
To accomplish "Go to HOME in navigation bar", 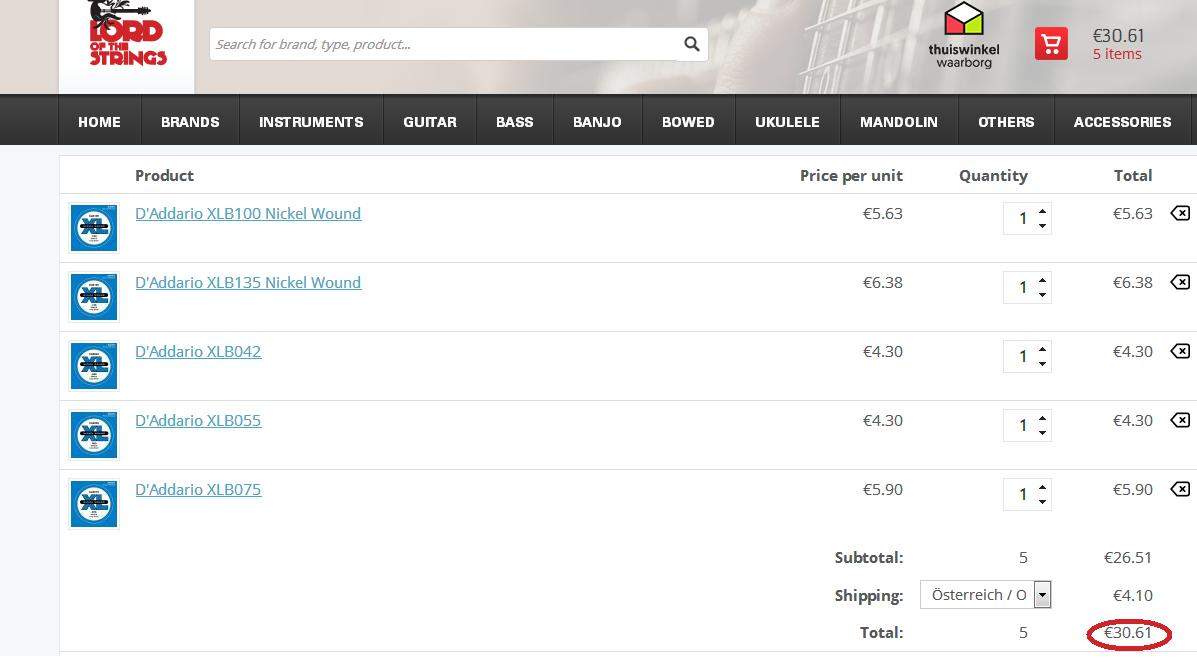I will [99, 121].
